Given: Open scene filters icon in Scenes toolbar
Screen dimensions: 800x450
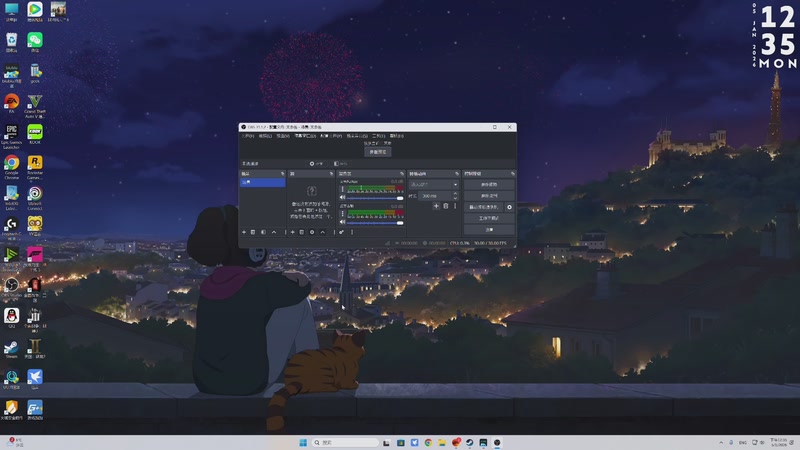Looking at the screenshot, I should (x=263, y=232).
